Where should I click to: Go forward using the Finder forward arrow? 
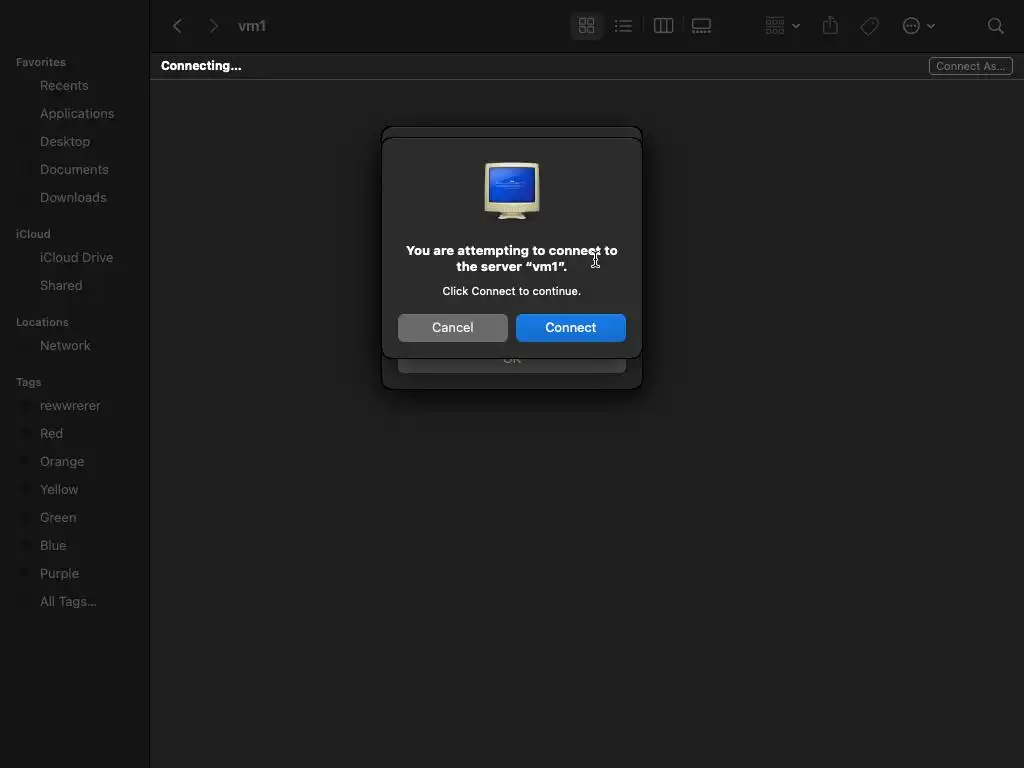click(x=213, y=26)
